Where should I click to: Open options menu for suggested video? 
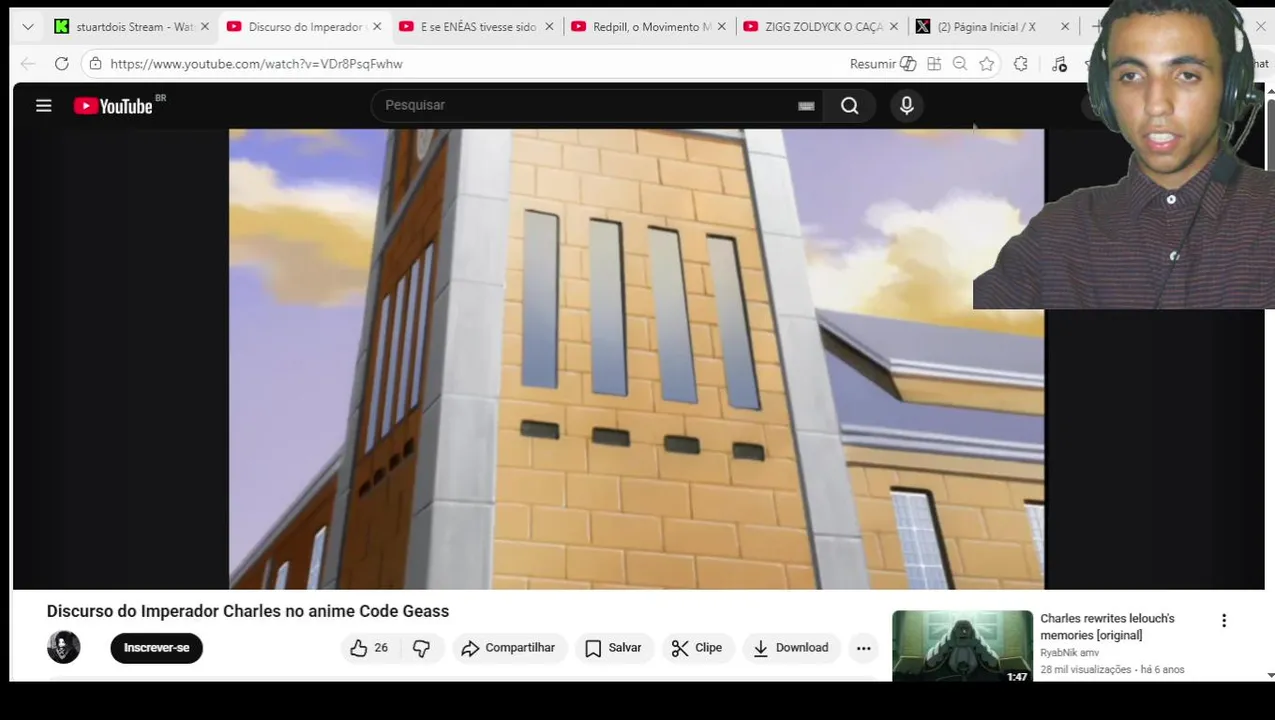coord(1224,621)
